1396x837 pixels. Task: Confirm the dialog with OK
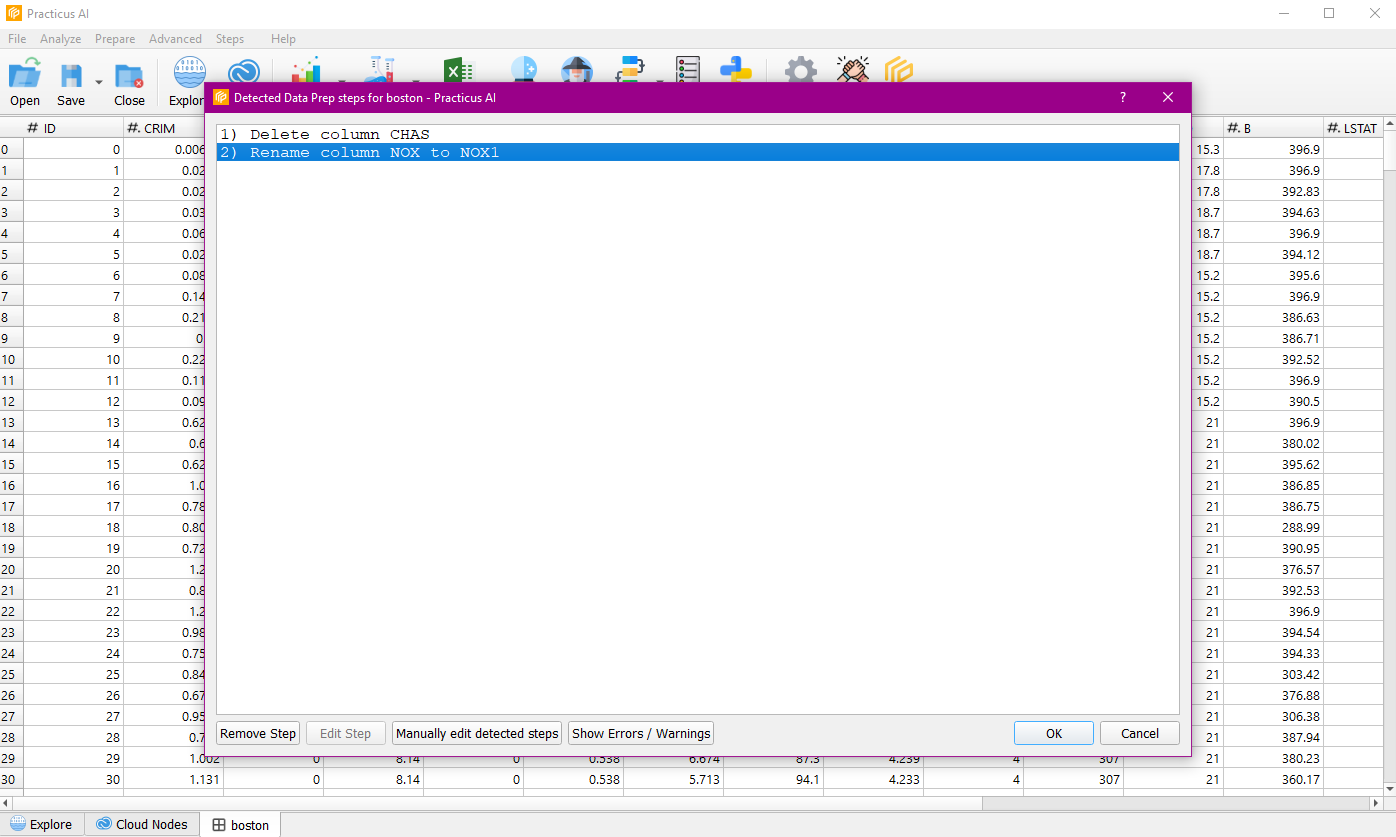[1053, 733]
